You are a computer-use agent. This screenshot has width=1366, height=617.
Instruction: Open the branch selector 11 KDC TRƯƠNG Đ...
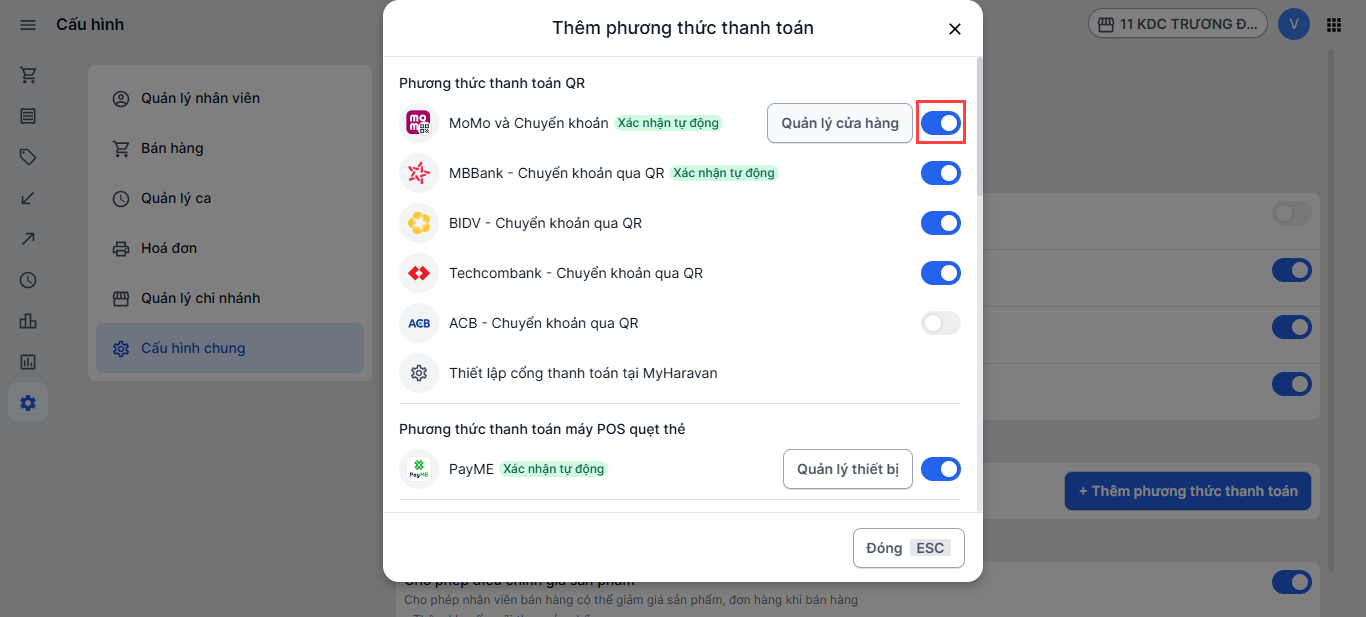(1178, 25)
